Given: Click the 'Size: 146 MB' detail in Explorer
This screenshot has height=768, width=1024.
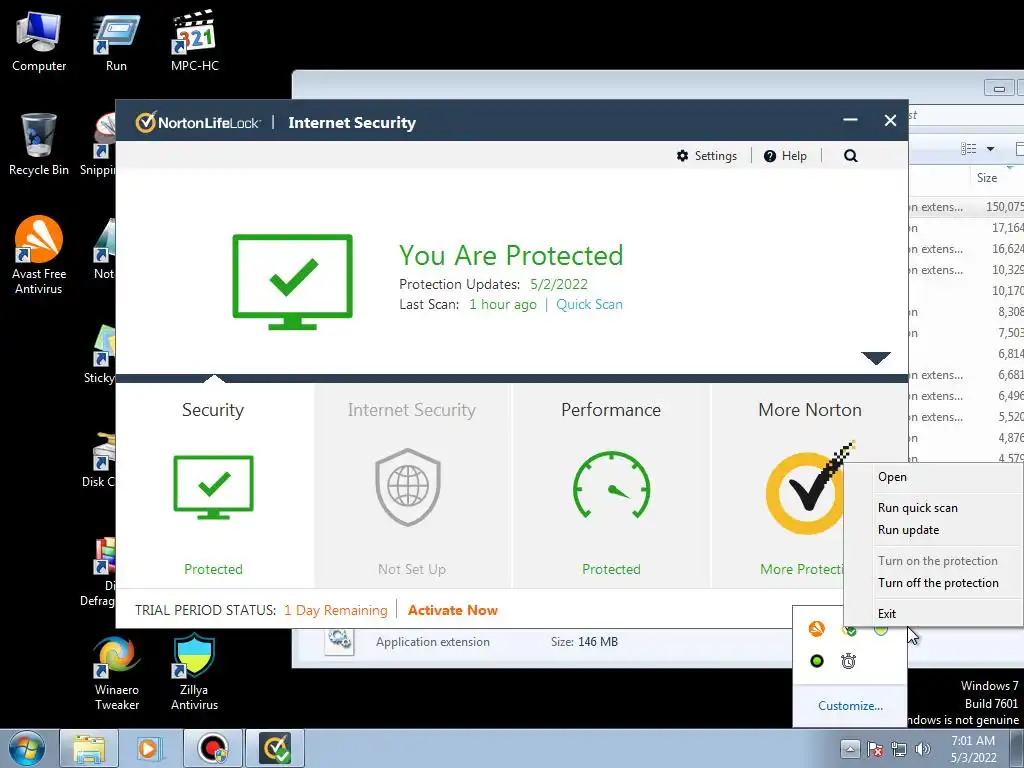Looking at the screenshot, I should 584,642.
